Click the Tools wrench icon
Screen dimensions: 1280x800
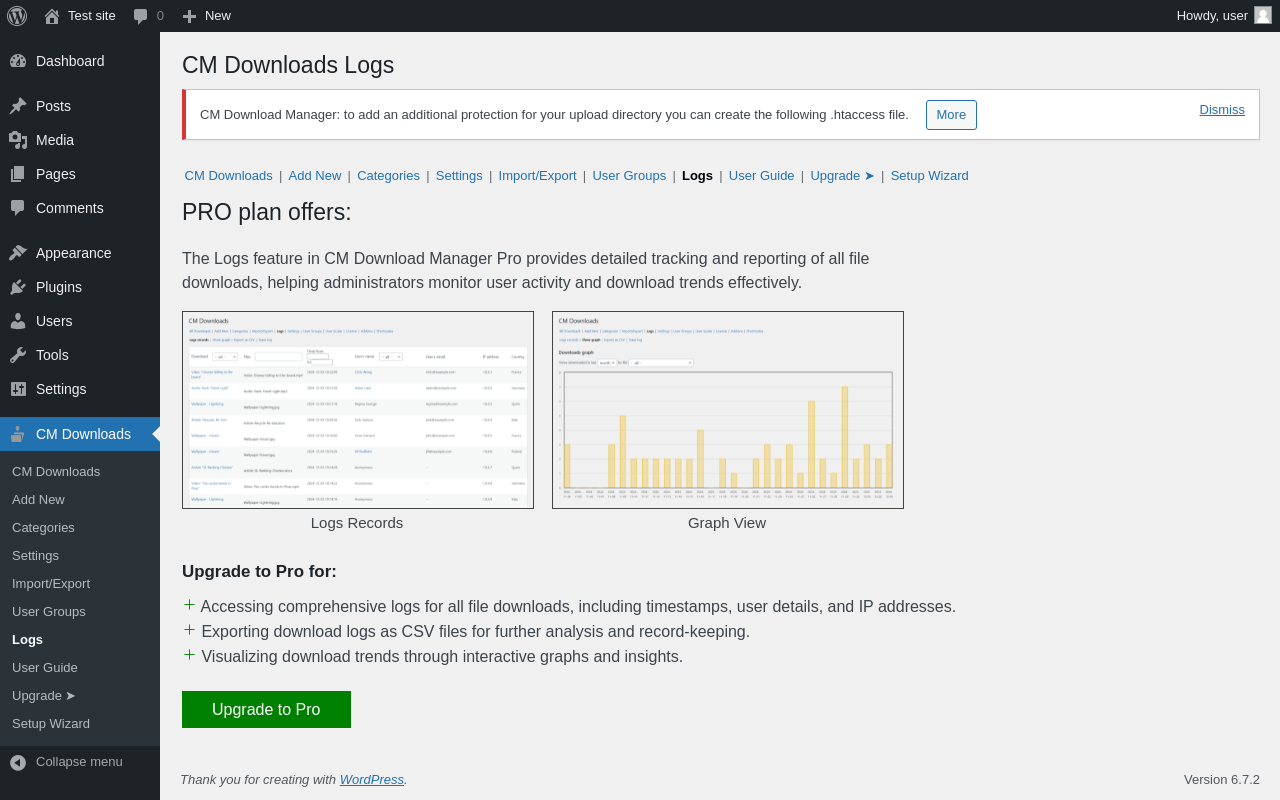18,355
